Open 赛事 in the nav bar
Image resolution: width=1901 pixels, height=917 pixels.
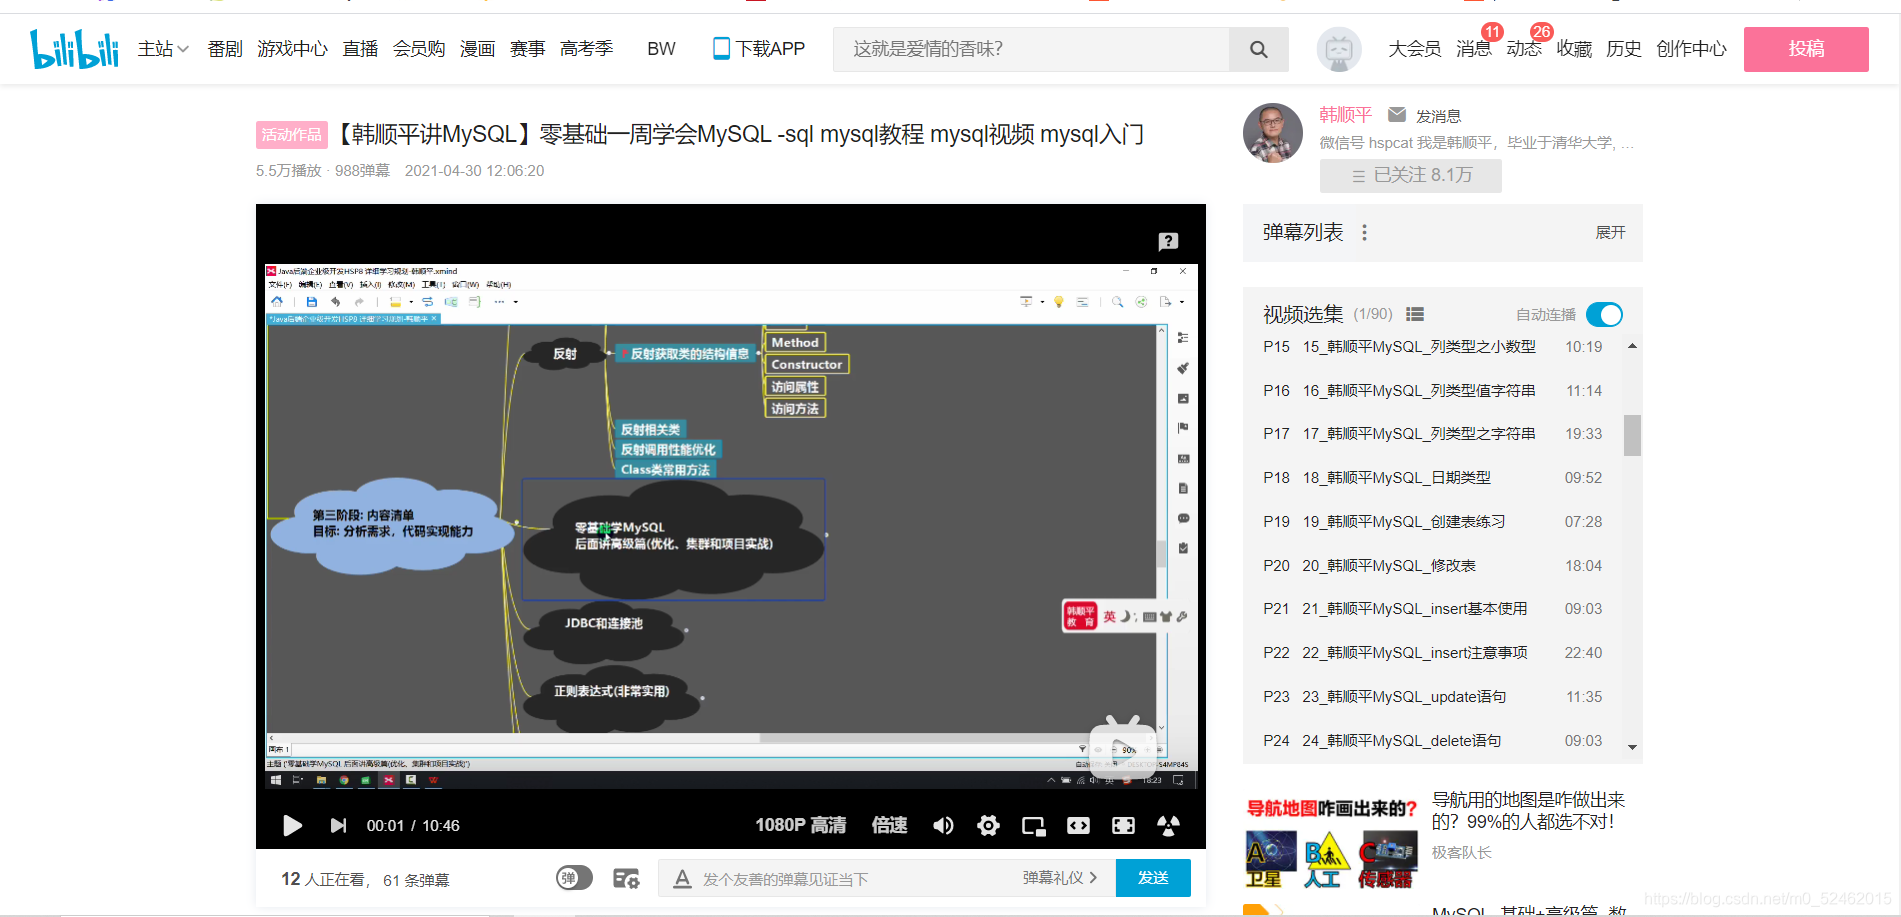point(527,49)
